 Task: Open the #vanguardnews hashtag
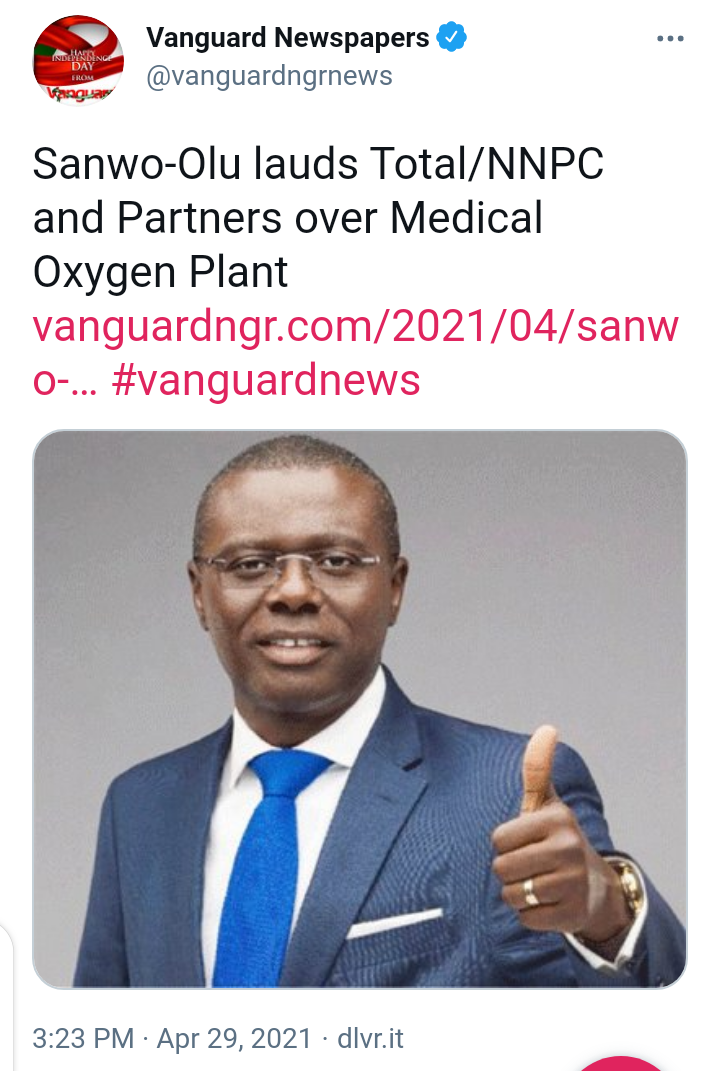coord(266,380)
